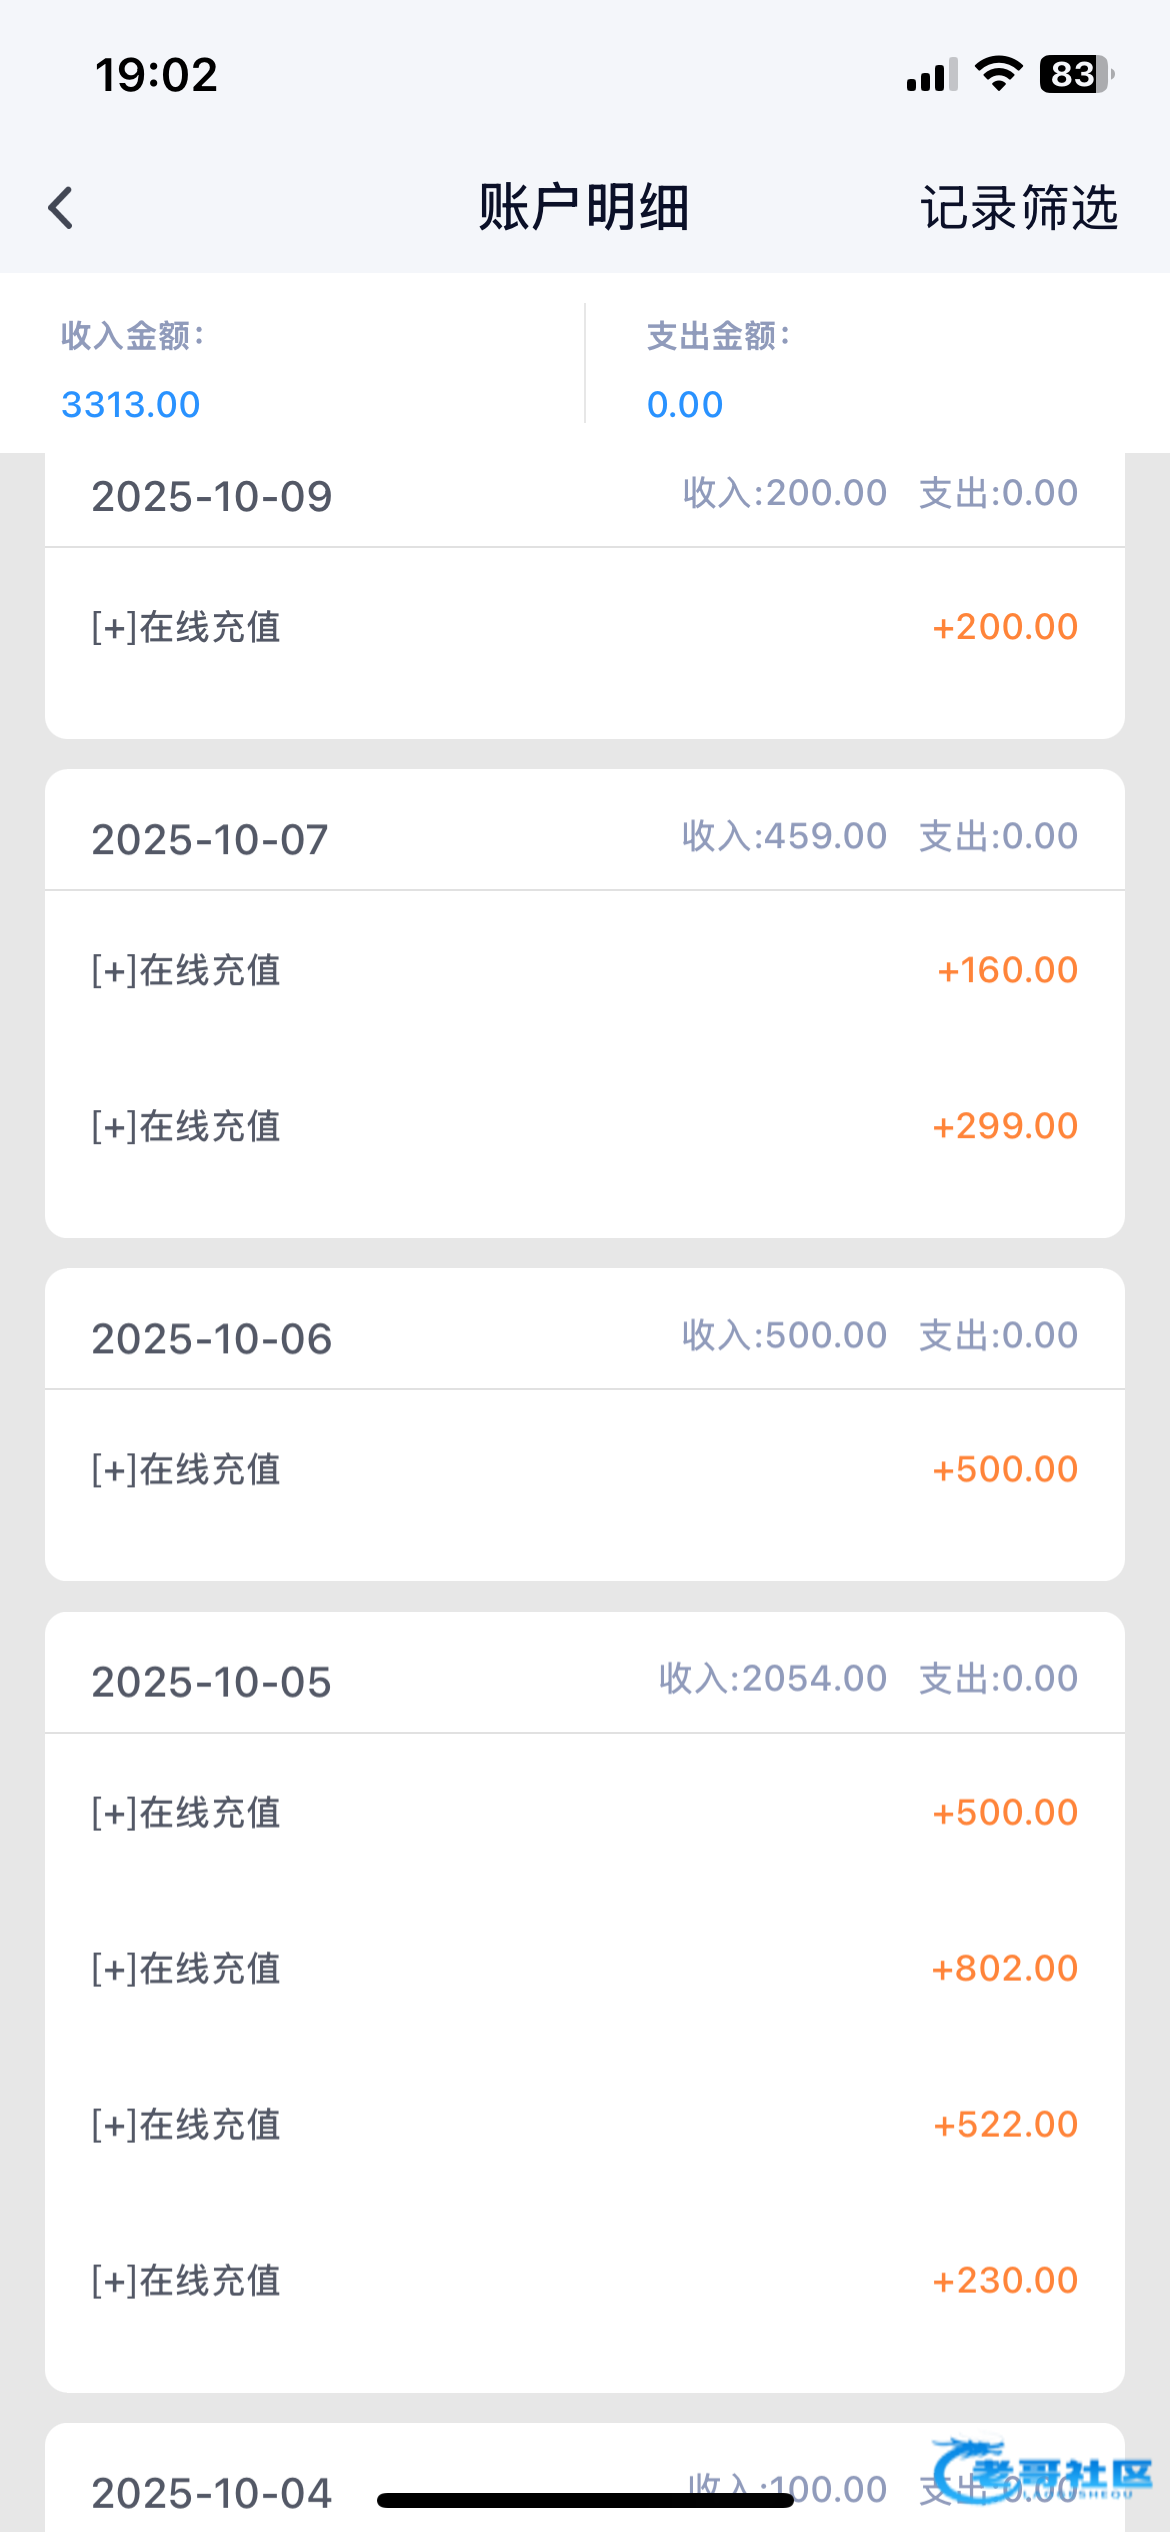
Task: Tap the home indicator bar
Action: [x=585, y=2500]
